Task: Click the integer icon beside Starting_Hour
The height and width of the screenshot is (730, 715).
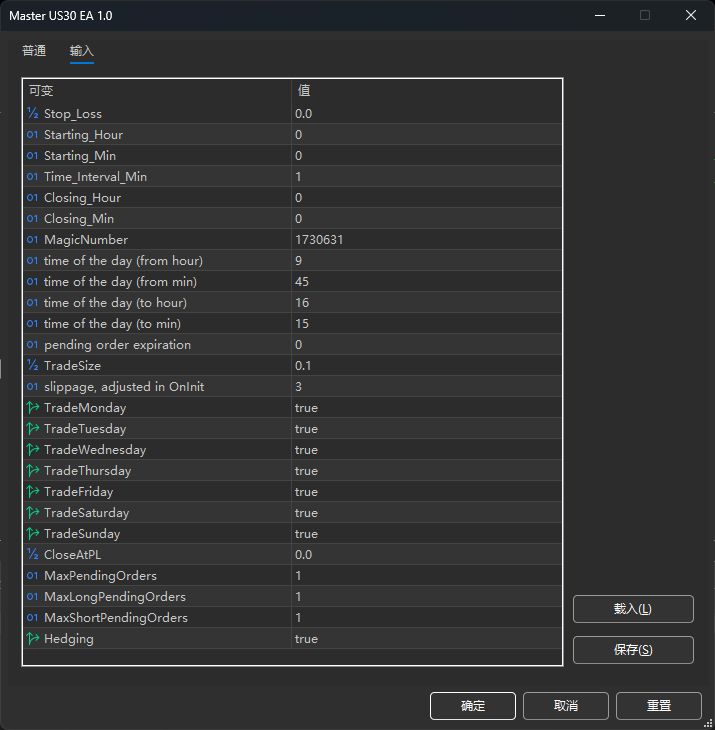Action: coord(33,135)
